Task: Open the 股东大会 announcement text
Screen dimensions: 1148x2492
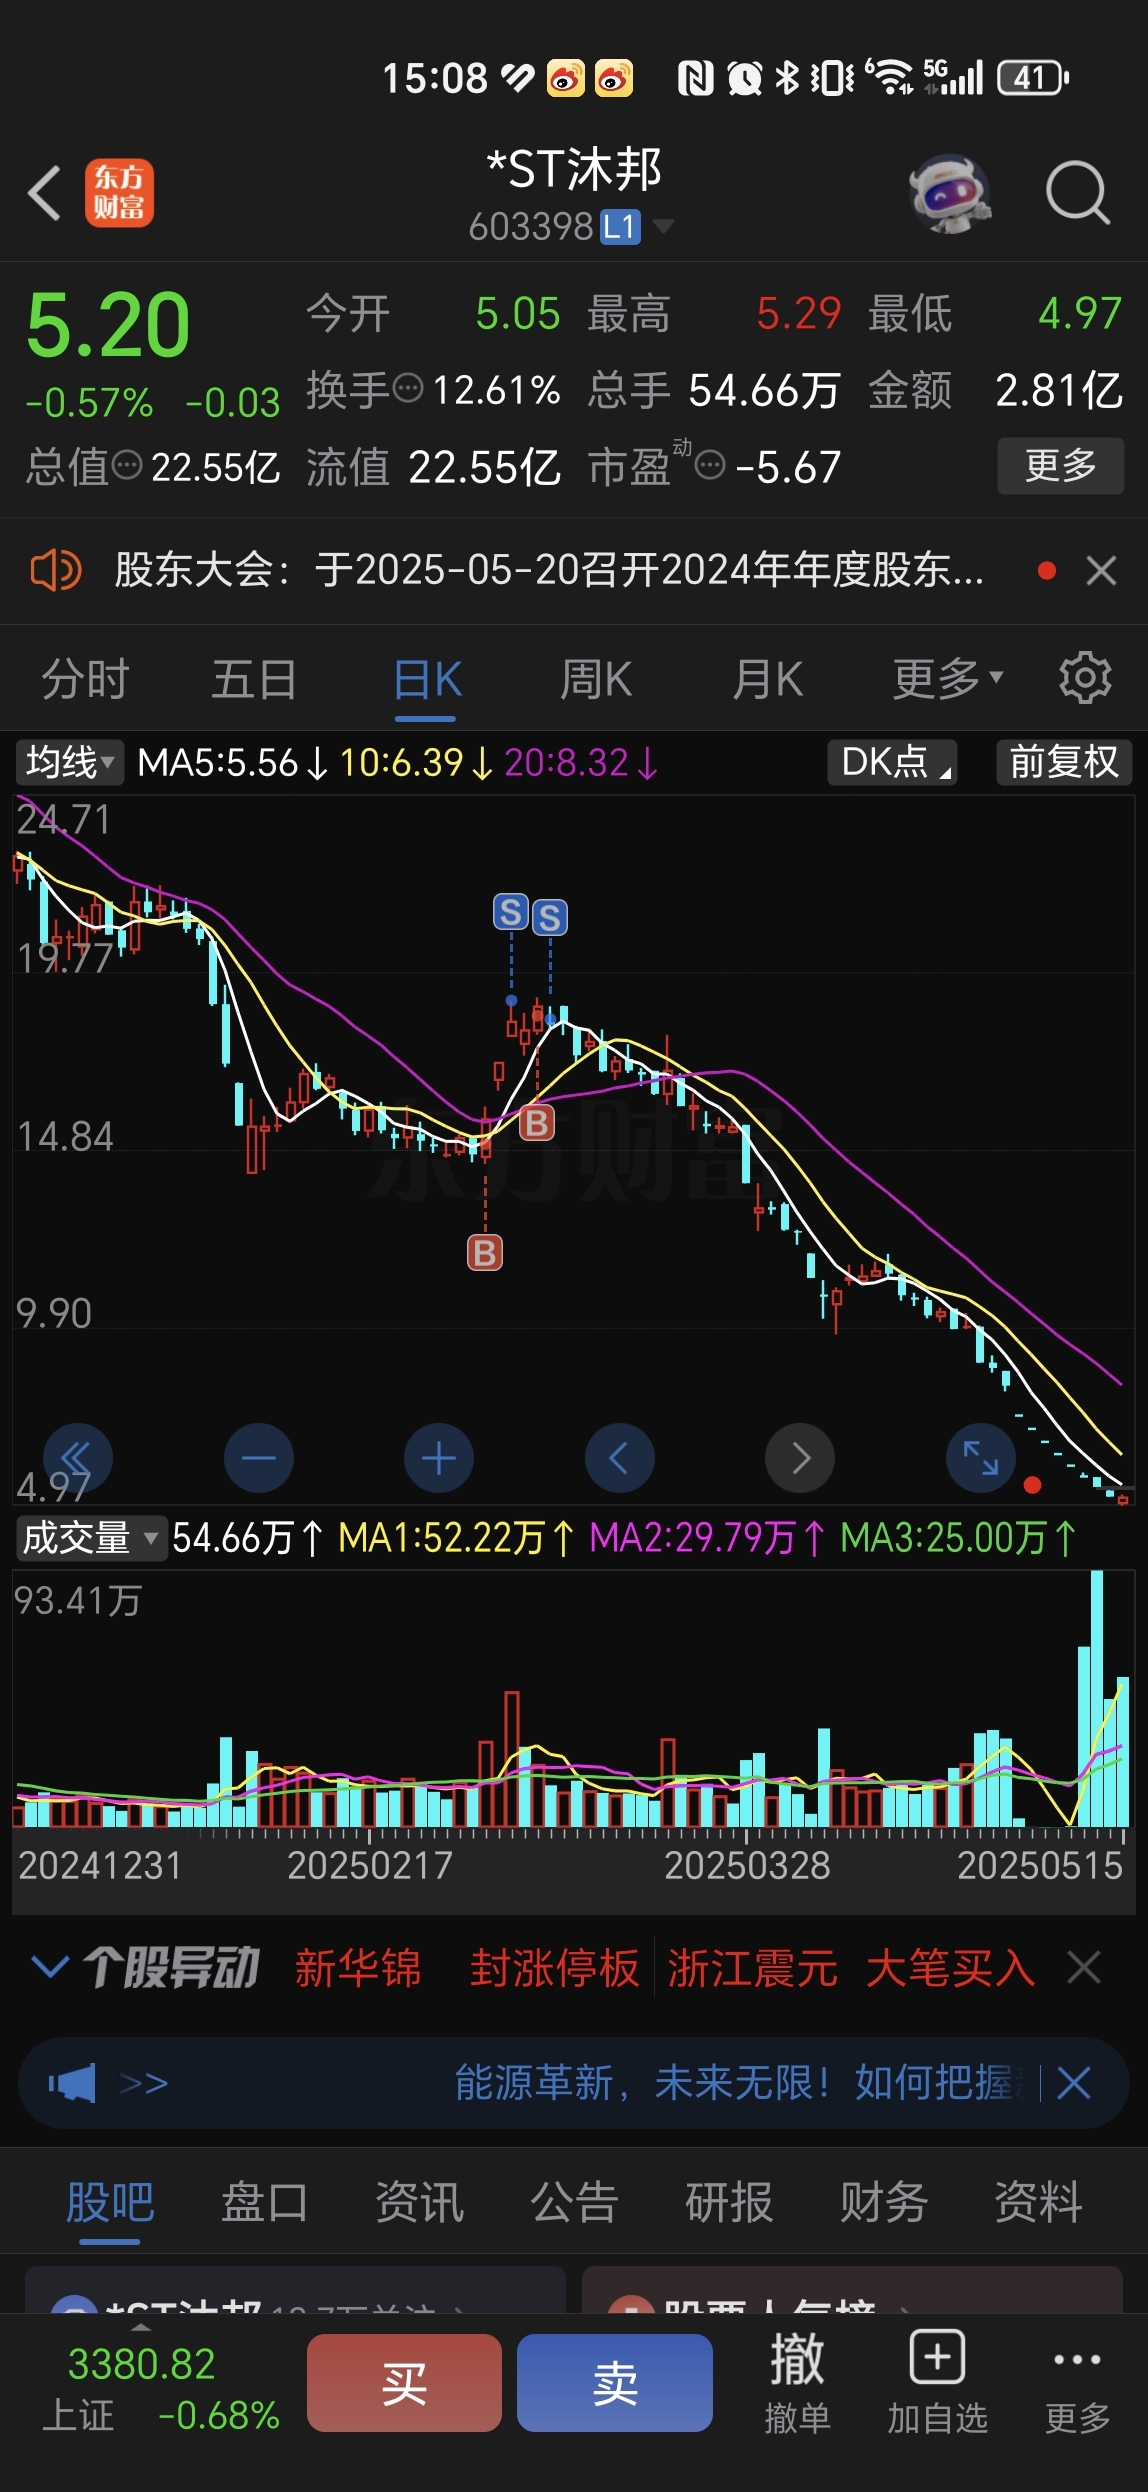Action: (549, 570)
